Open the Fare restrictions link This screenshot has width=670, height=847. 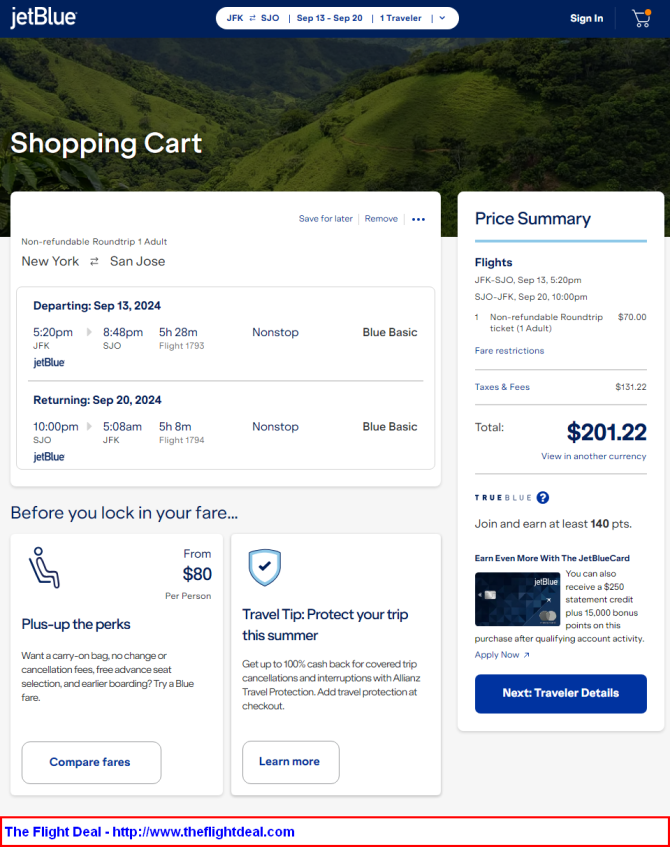click(x=509, y=351)
